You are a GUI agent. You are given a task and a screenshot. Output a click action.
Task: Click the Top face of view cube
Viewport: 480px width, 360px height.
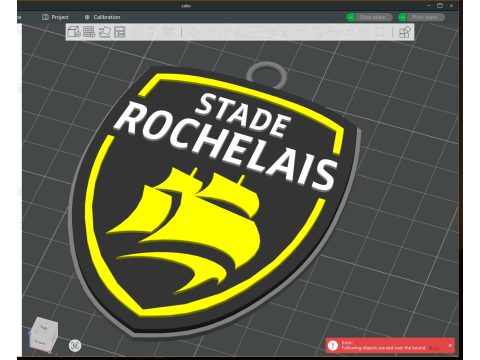click(44, 327)
